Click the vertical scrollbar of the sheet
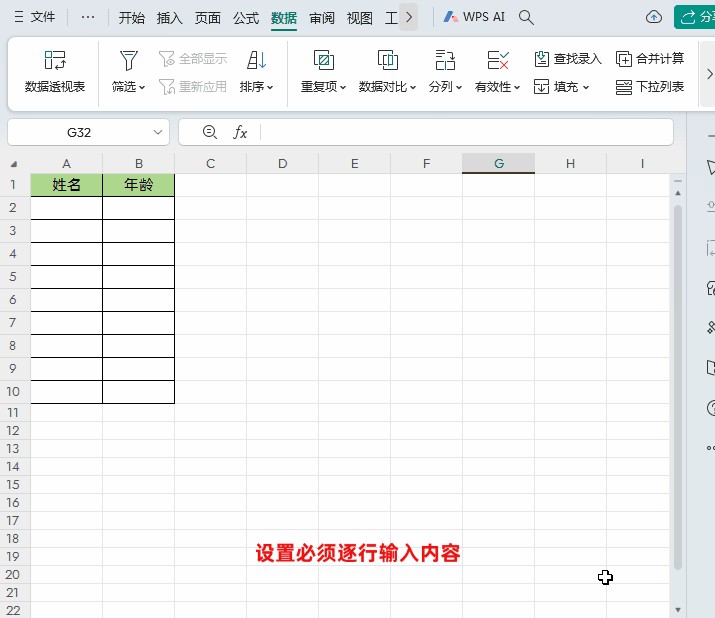 (678, 380)
